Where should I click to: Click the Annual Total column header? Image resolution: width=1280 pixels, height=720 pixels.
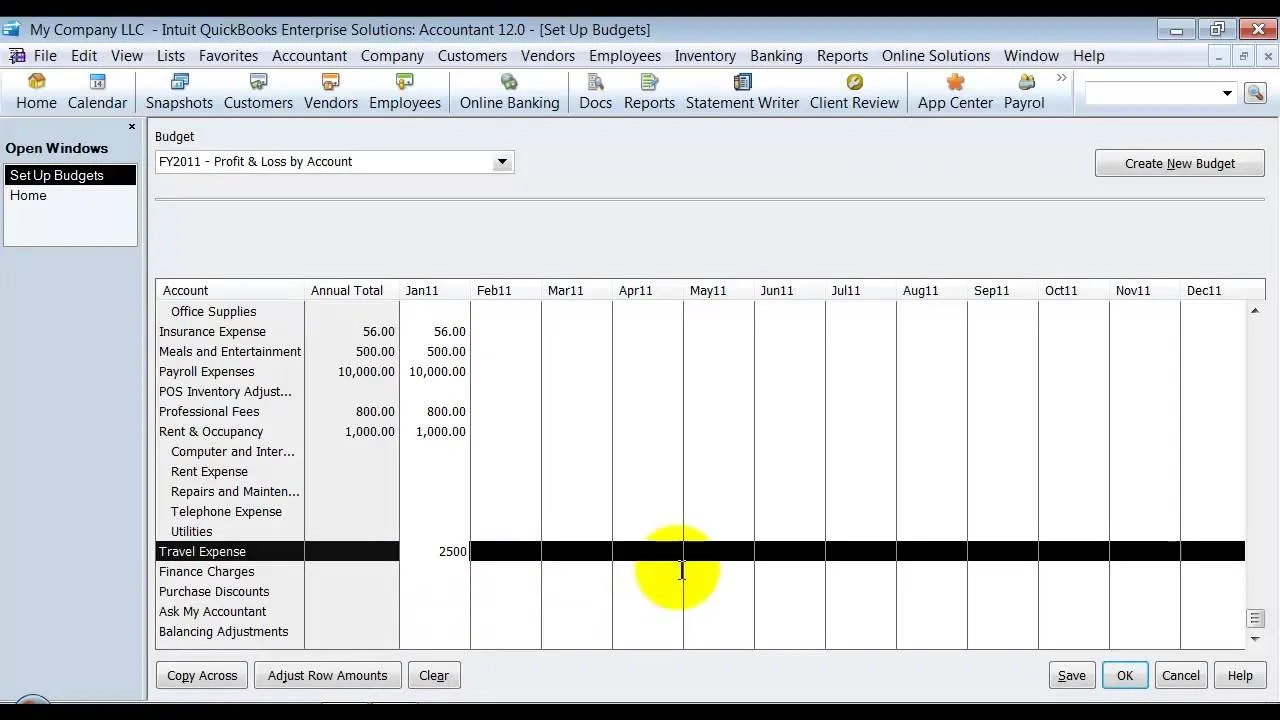[x=347, y=290]
